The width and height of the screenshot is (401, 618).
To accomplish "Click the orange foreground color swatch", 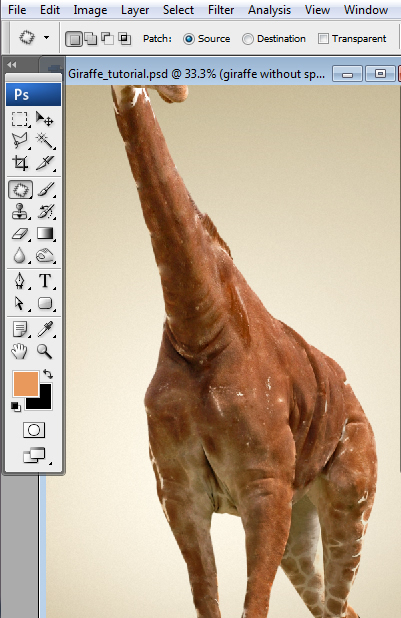I will [25, 383].
